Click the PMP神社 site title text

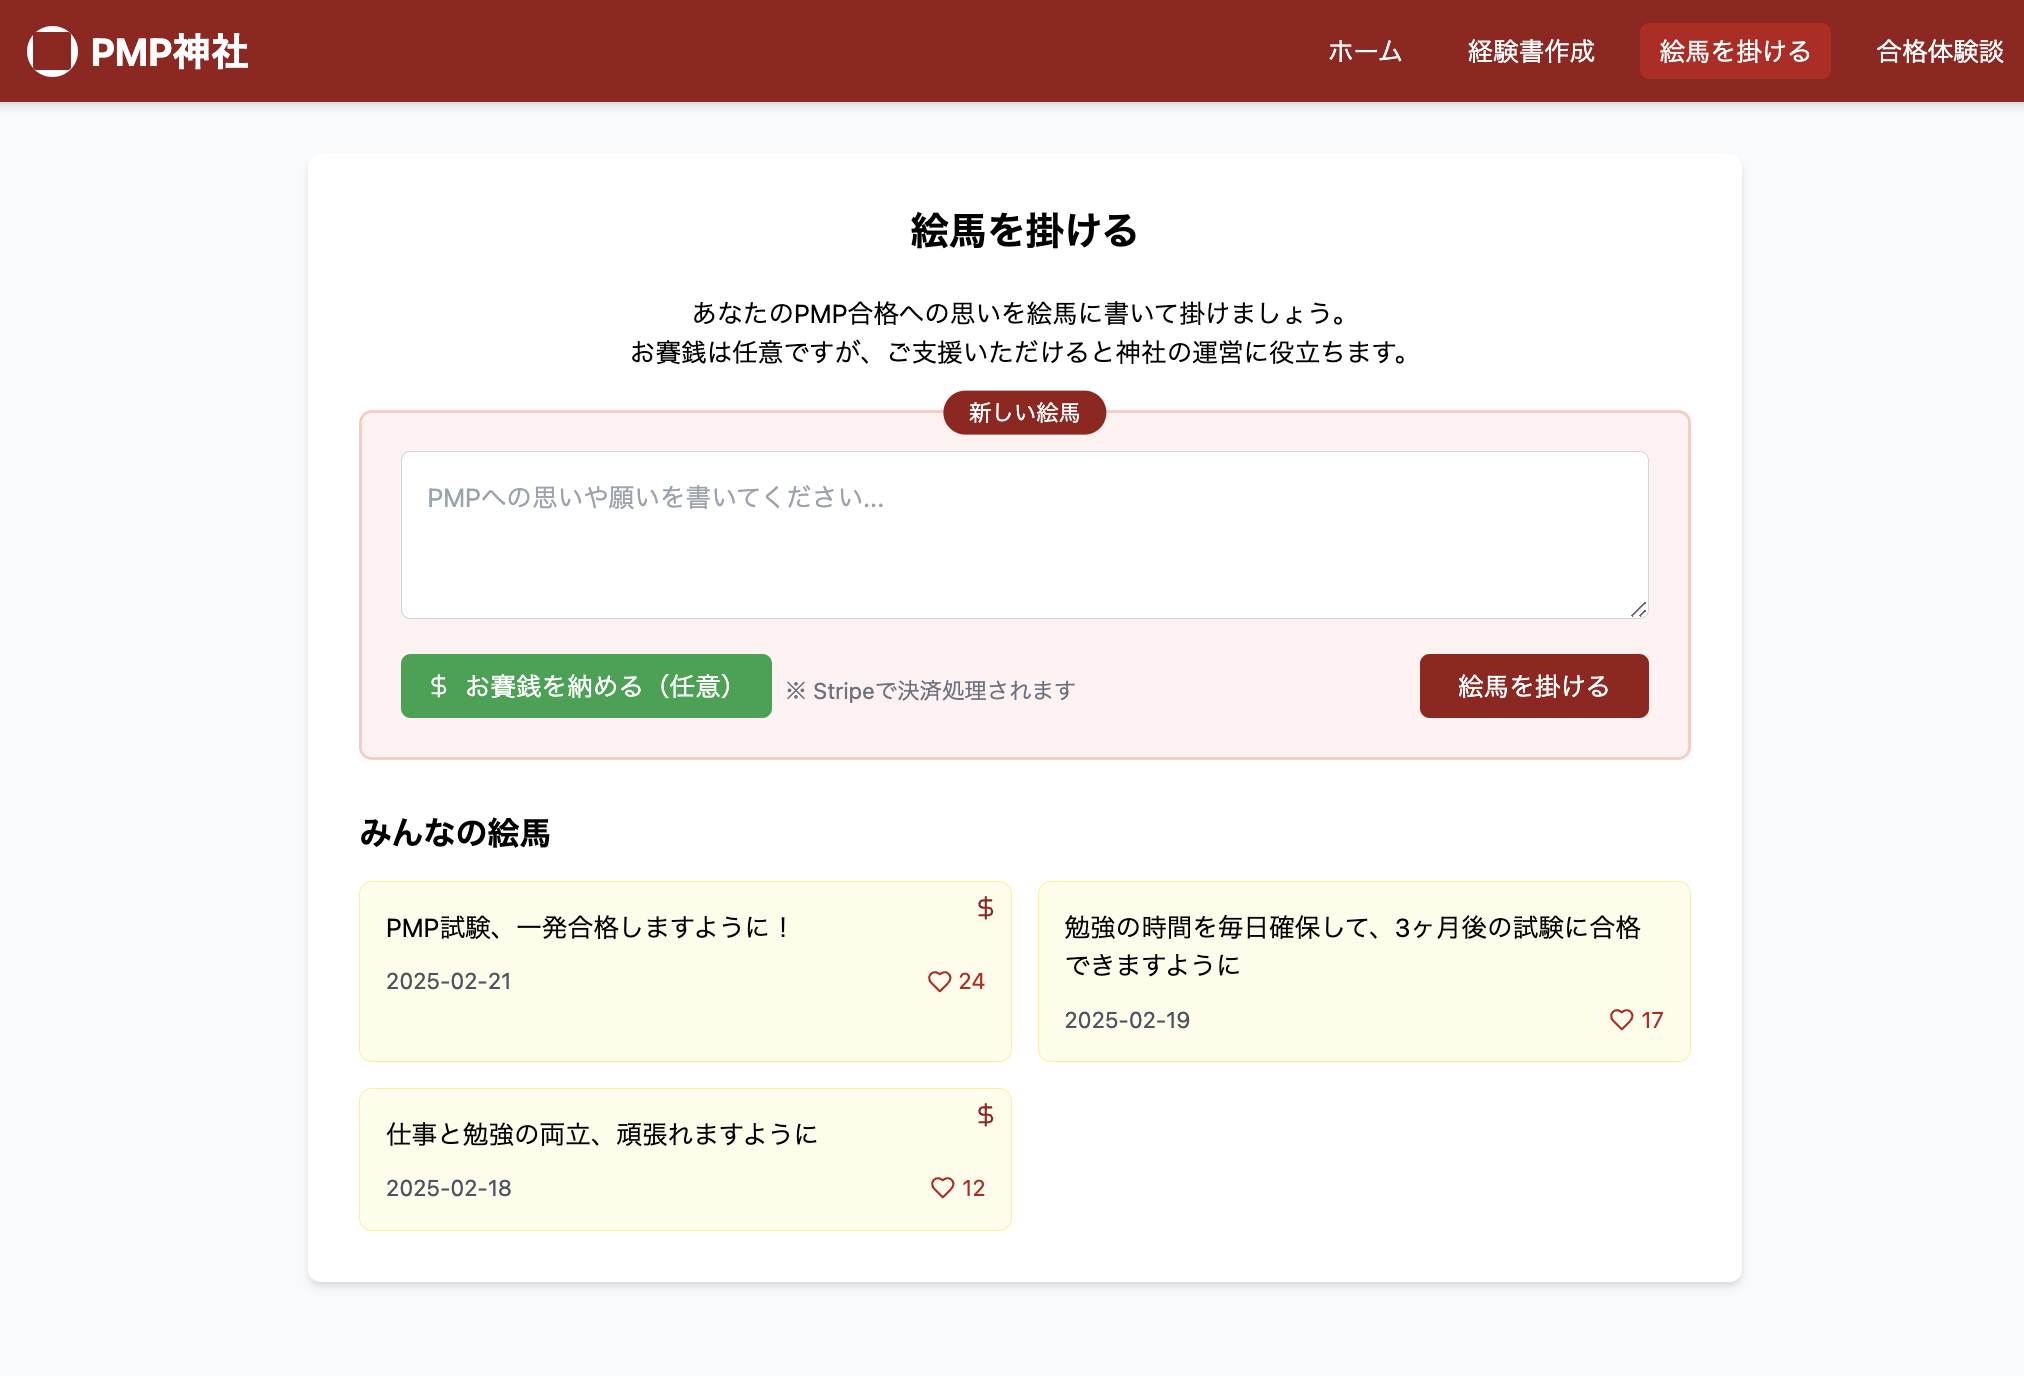169,52
